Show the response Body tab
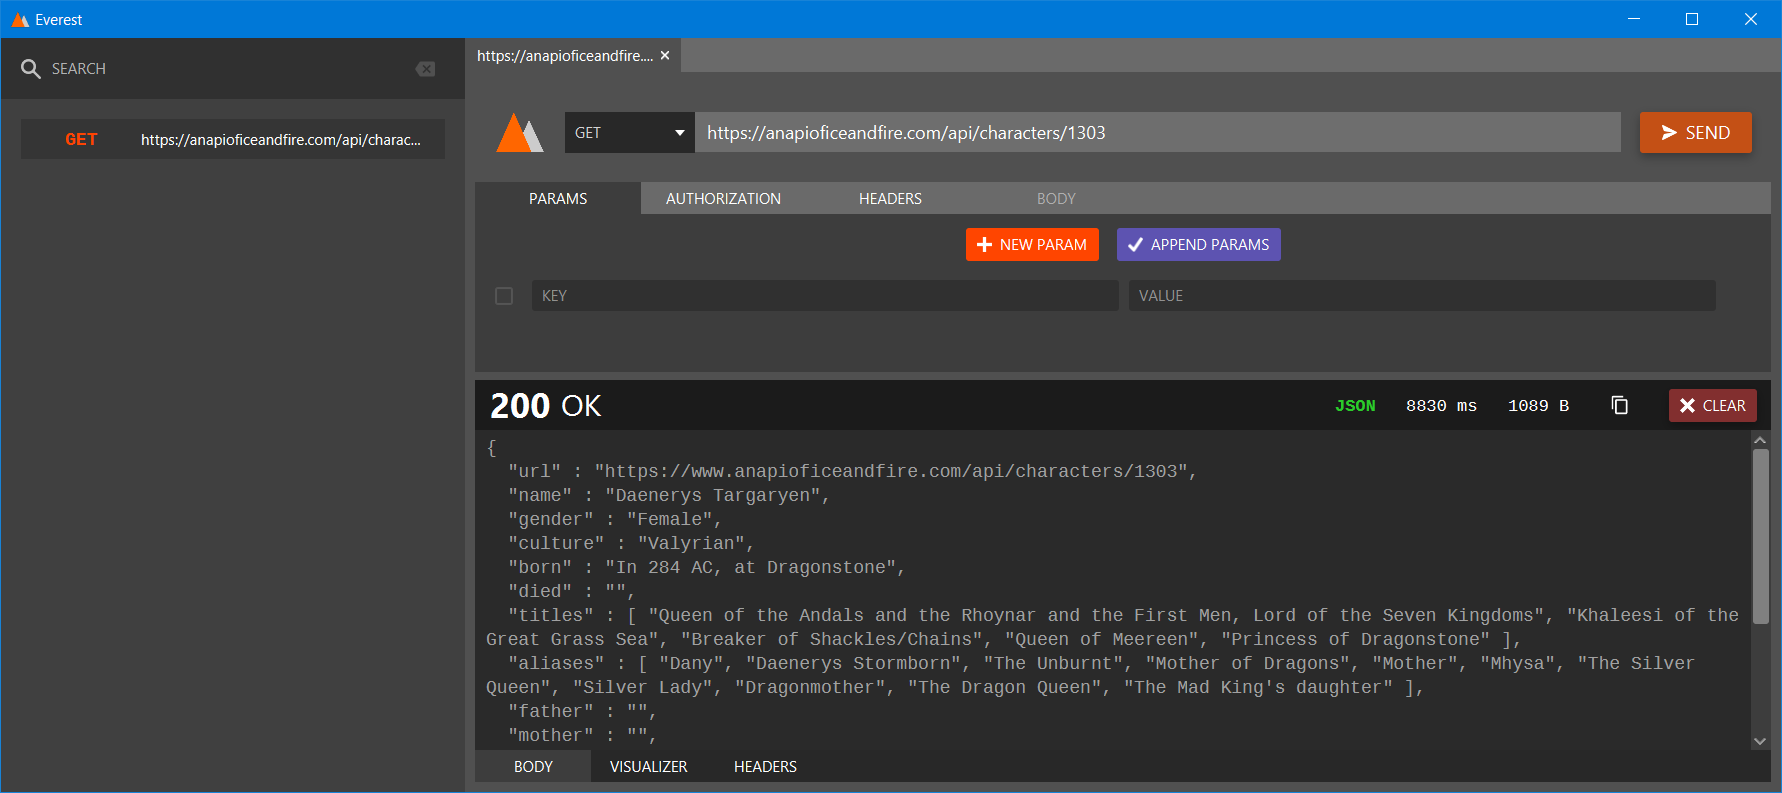This screenshot has height=793, width=1782. (x=533, y=767)
